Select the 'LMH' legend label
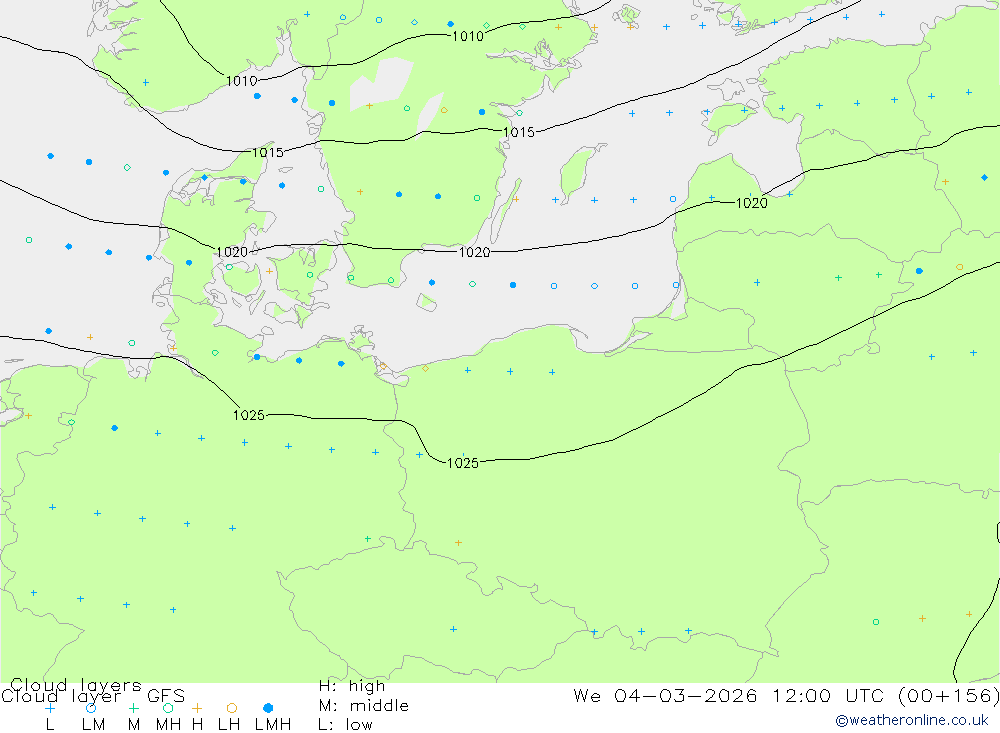The width and height of the screenshot is (1000, 733). click(273, 725)
